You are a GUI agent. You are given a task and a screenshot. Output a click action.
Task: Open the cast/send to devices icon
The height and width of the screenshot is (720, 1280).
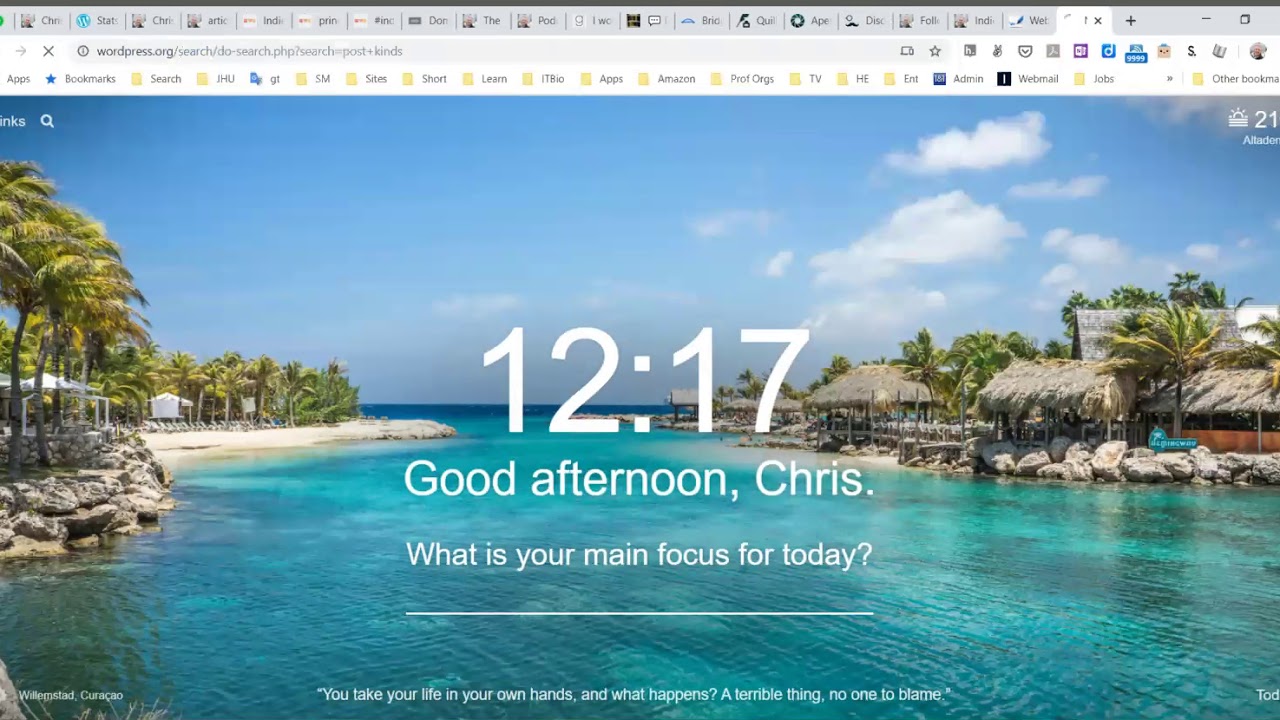(907, 51)
